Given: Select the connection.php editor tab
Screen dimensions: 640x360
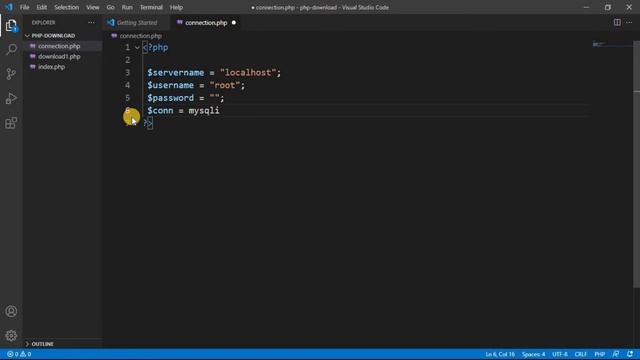Looking at the screenshot, I should pyautogui.click(x=206, y=22).
